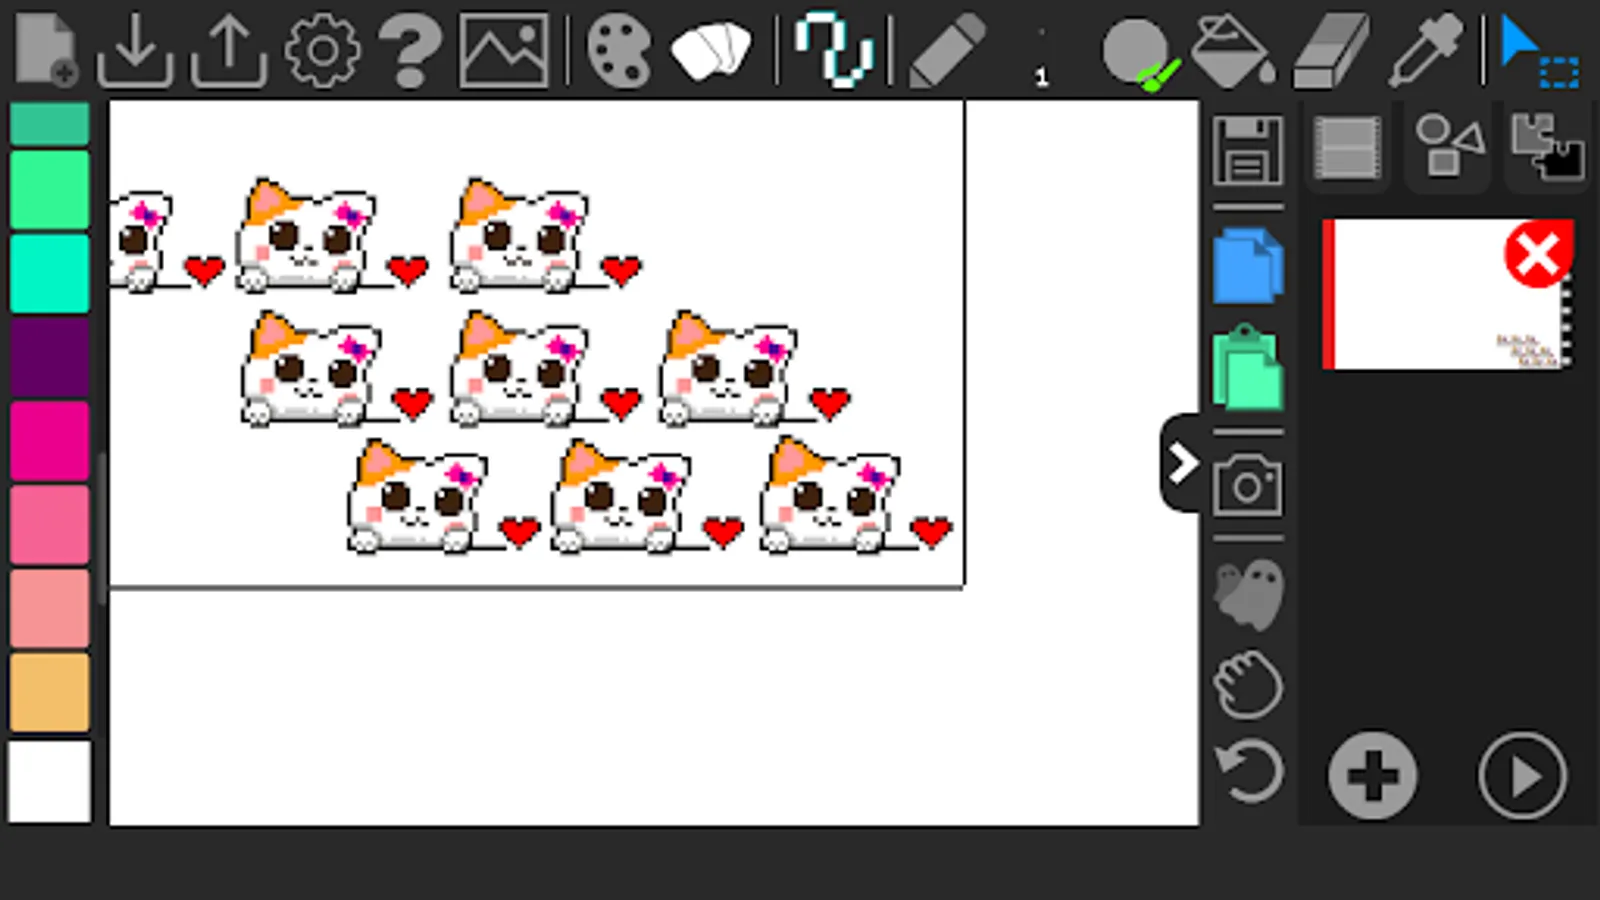Pick the magenta color swatch
The width and height of the screenshot is (1600, 900).
(x=49, y=442)
